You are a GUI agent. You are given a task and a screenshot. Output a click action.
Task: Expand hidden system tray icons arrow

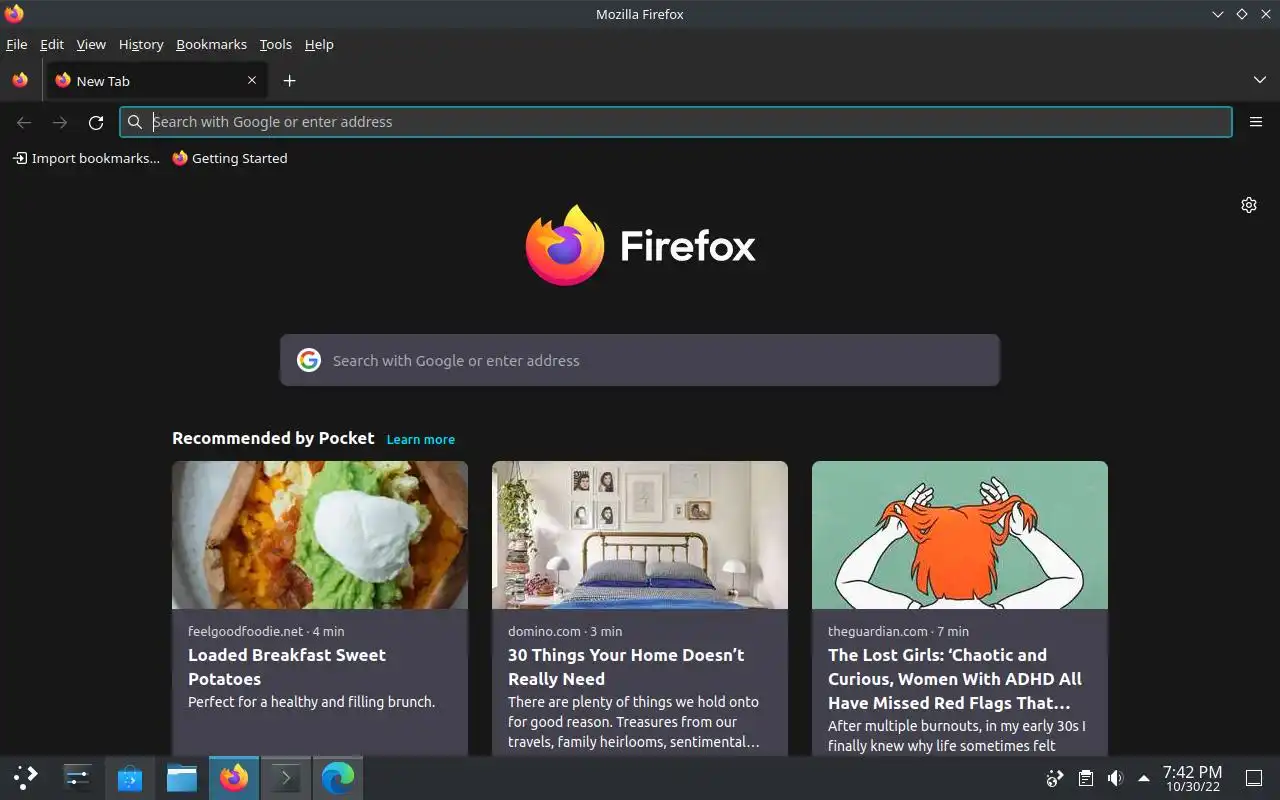coord(1144,778)
